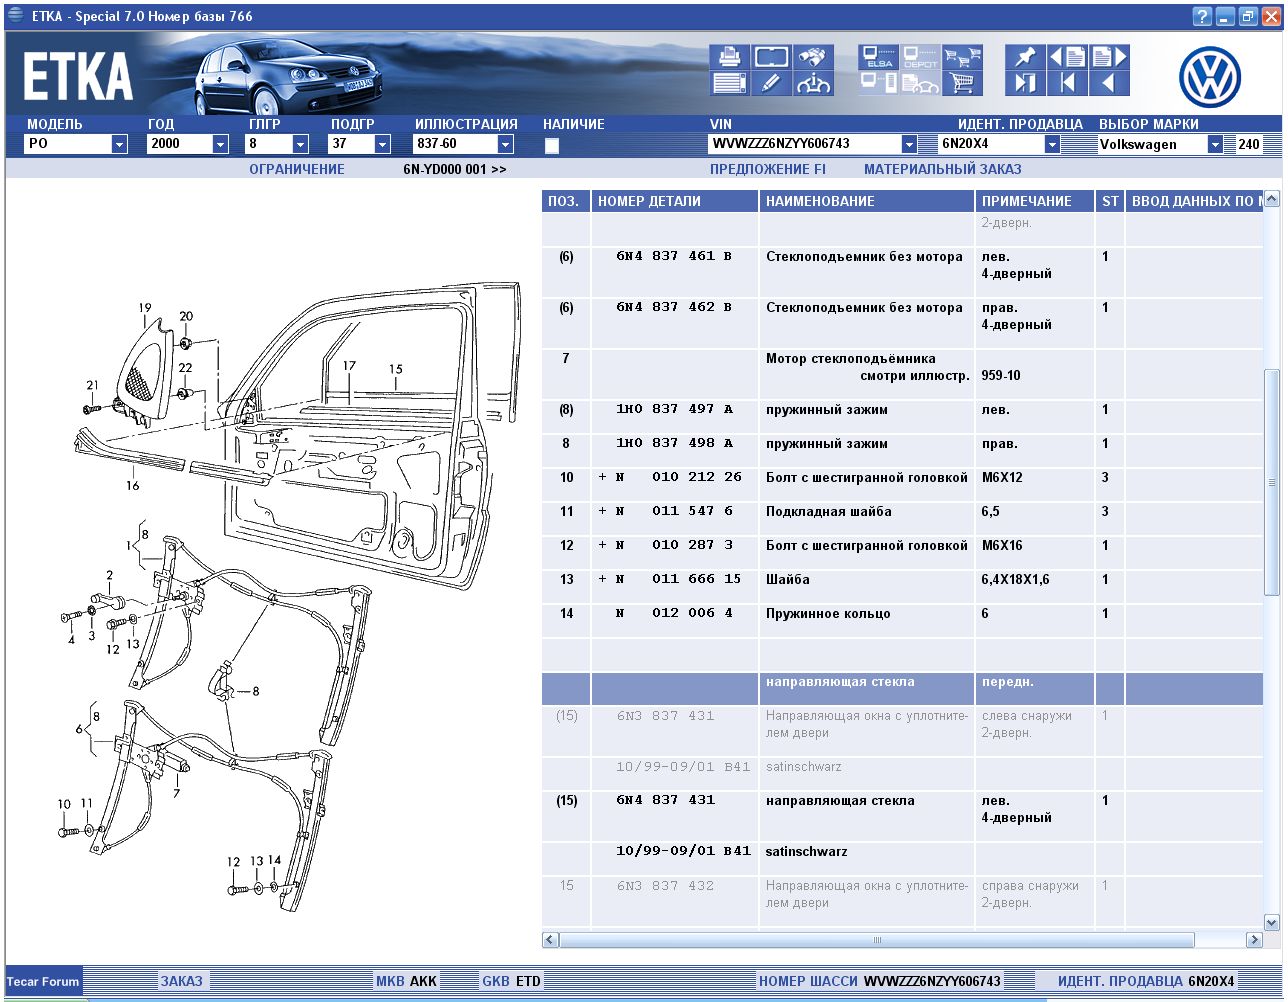Click the multiple shopping carts icon

(x=963, y=56)
